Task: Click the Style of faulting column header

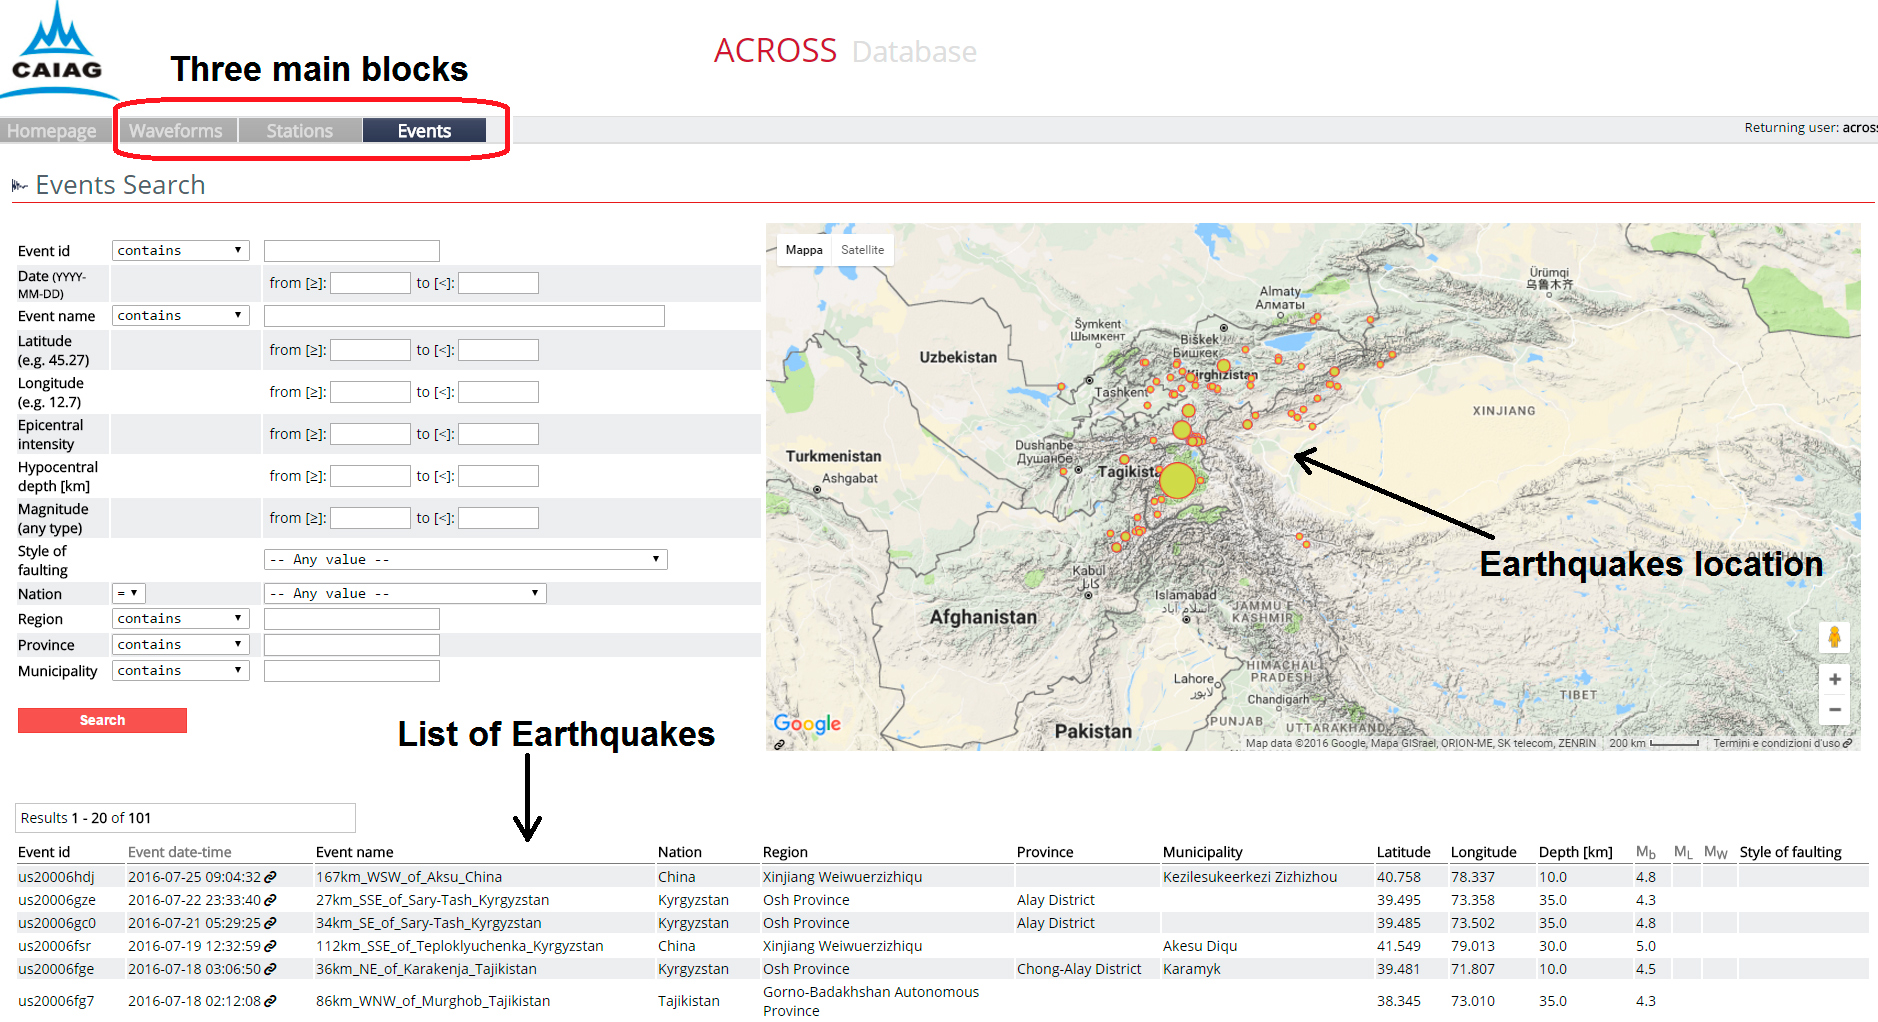Action: pos(1790,852)
